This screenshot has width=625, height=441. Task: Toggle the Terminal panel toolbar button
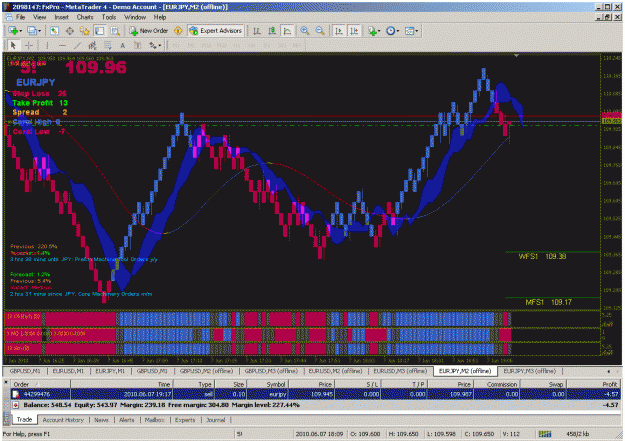tap(100, 31)
